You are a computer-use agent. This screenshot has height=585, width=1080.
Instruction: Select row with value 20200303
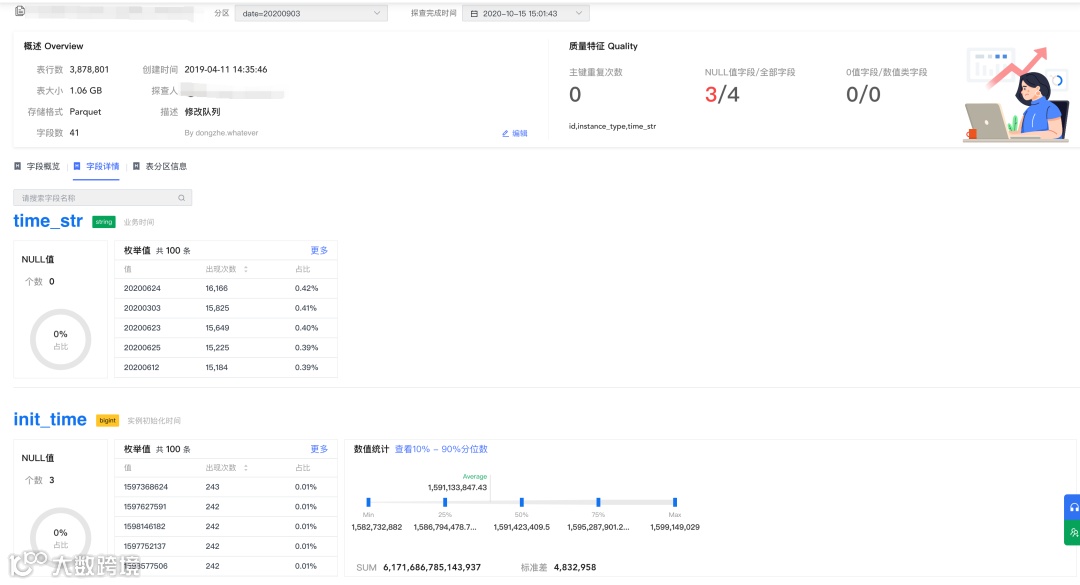click(226, 308)
